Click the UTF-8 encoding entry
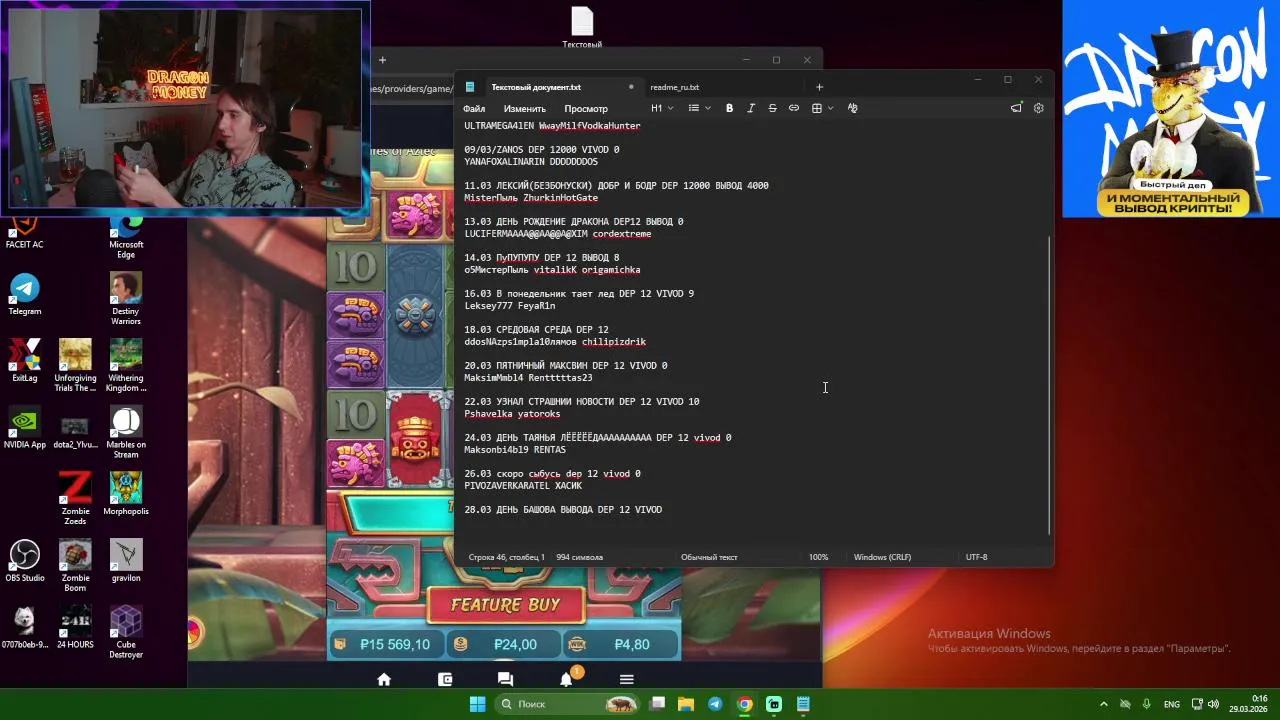This screenshot has width=1280, height=720. point(976,557)
